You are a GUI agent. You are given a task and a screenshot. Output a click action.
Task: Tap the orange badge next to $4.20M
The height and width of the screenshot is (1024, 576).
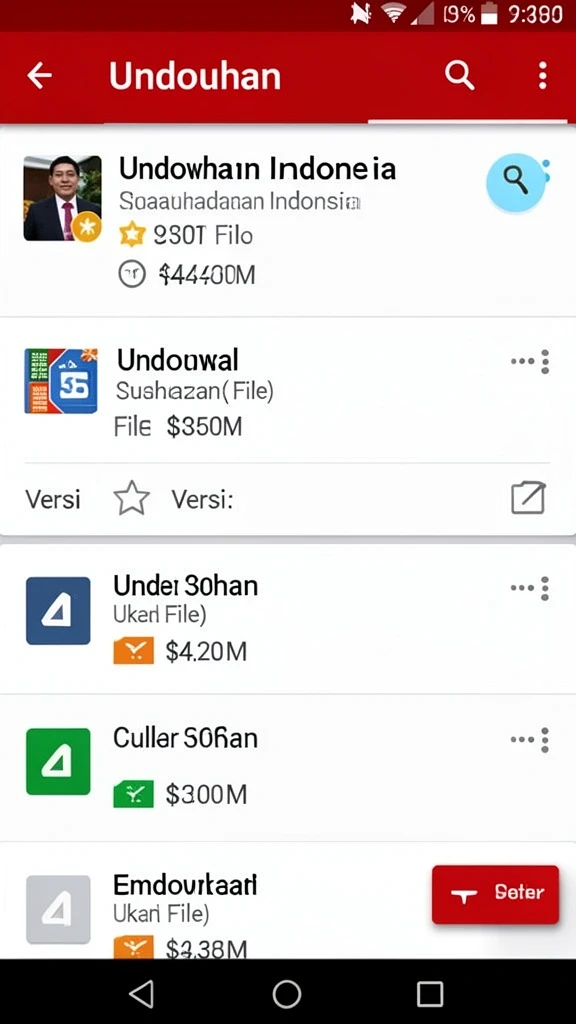[x=134, y=651]
